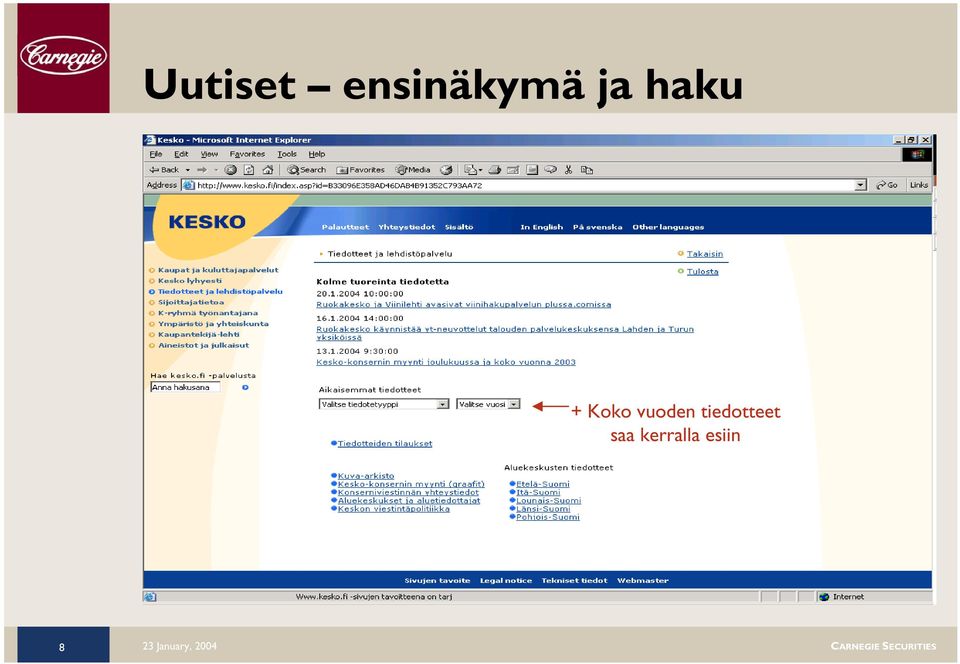
Task: Open Pohjois-Suomi regional releases
Action: coord(547,517)
